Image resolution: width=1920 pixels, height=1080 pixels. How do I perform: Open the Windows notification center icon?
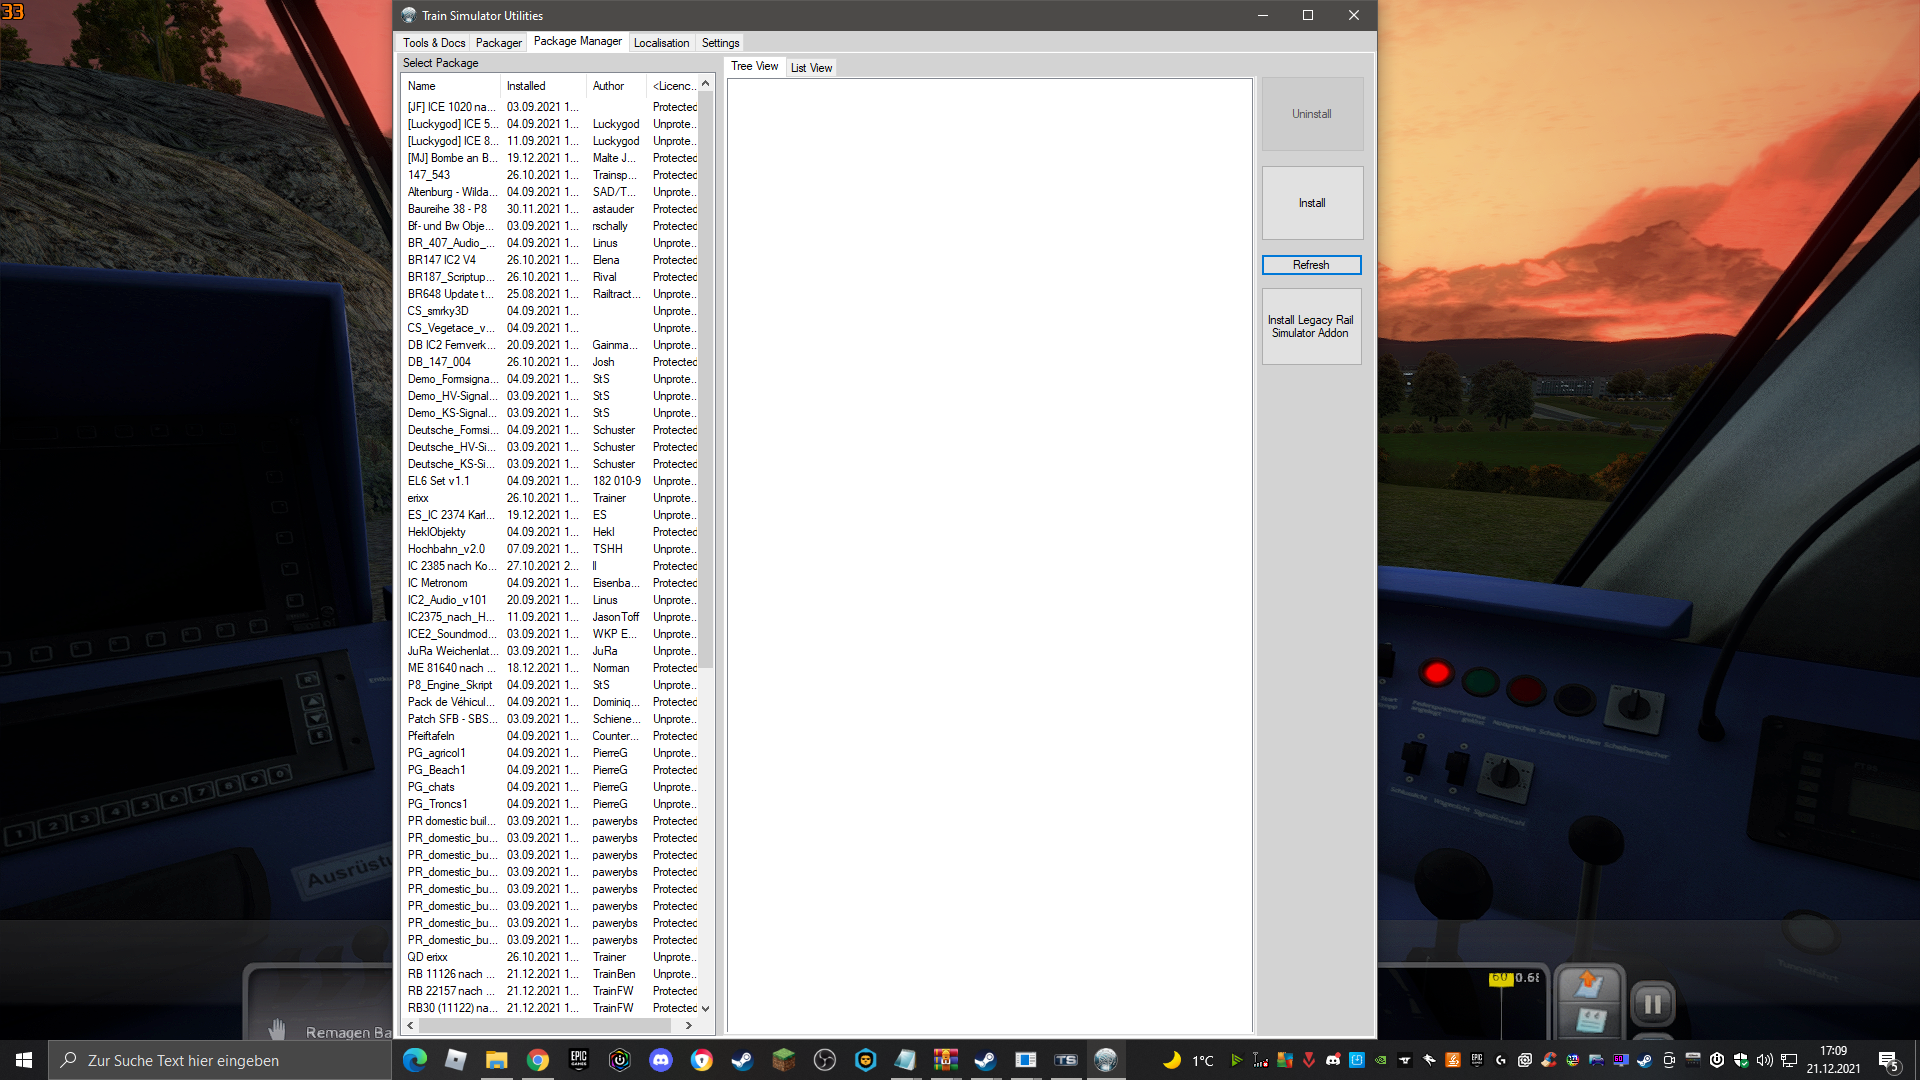point(1888,1060)
